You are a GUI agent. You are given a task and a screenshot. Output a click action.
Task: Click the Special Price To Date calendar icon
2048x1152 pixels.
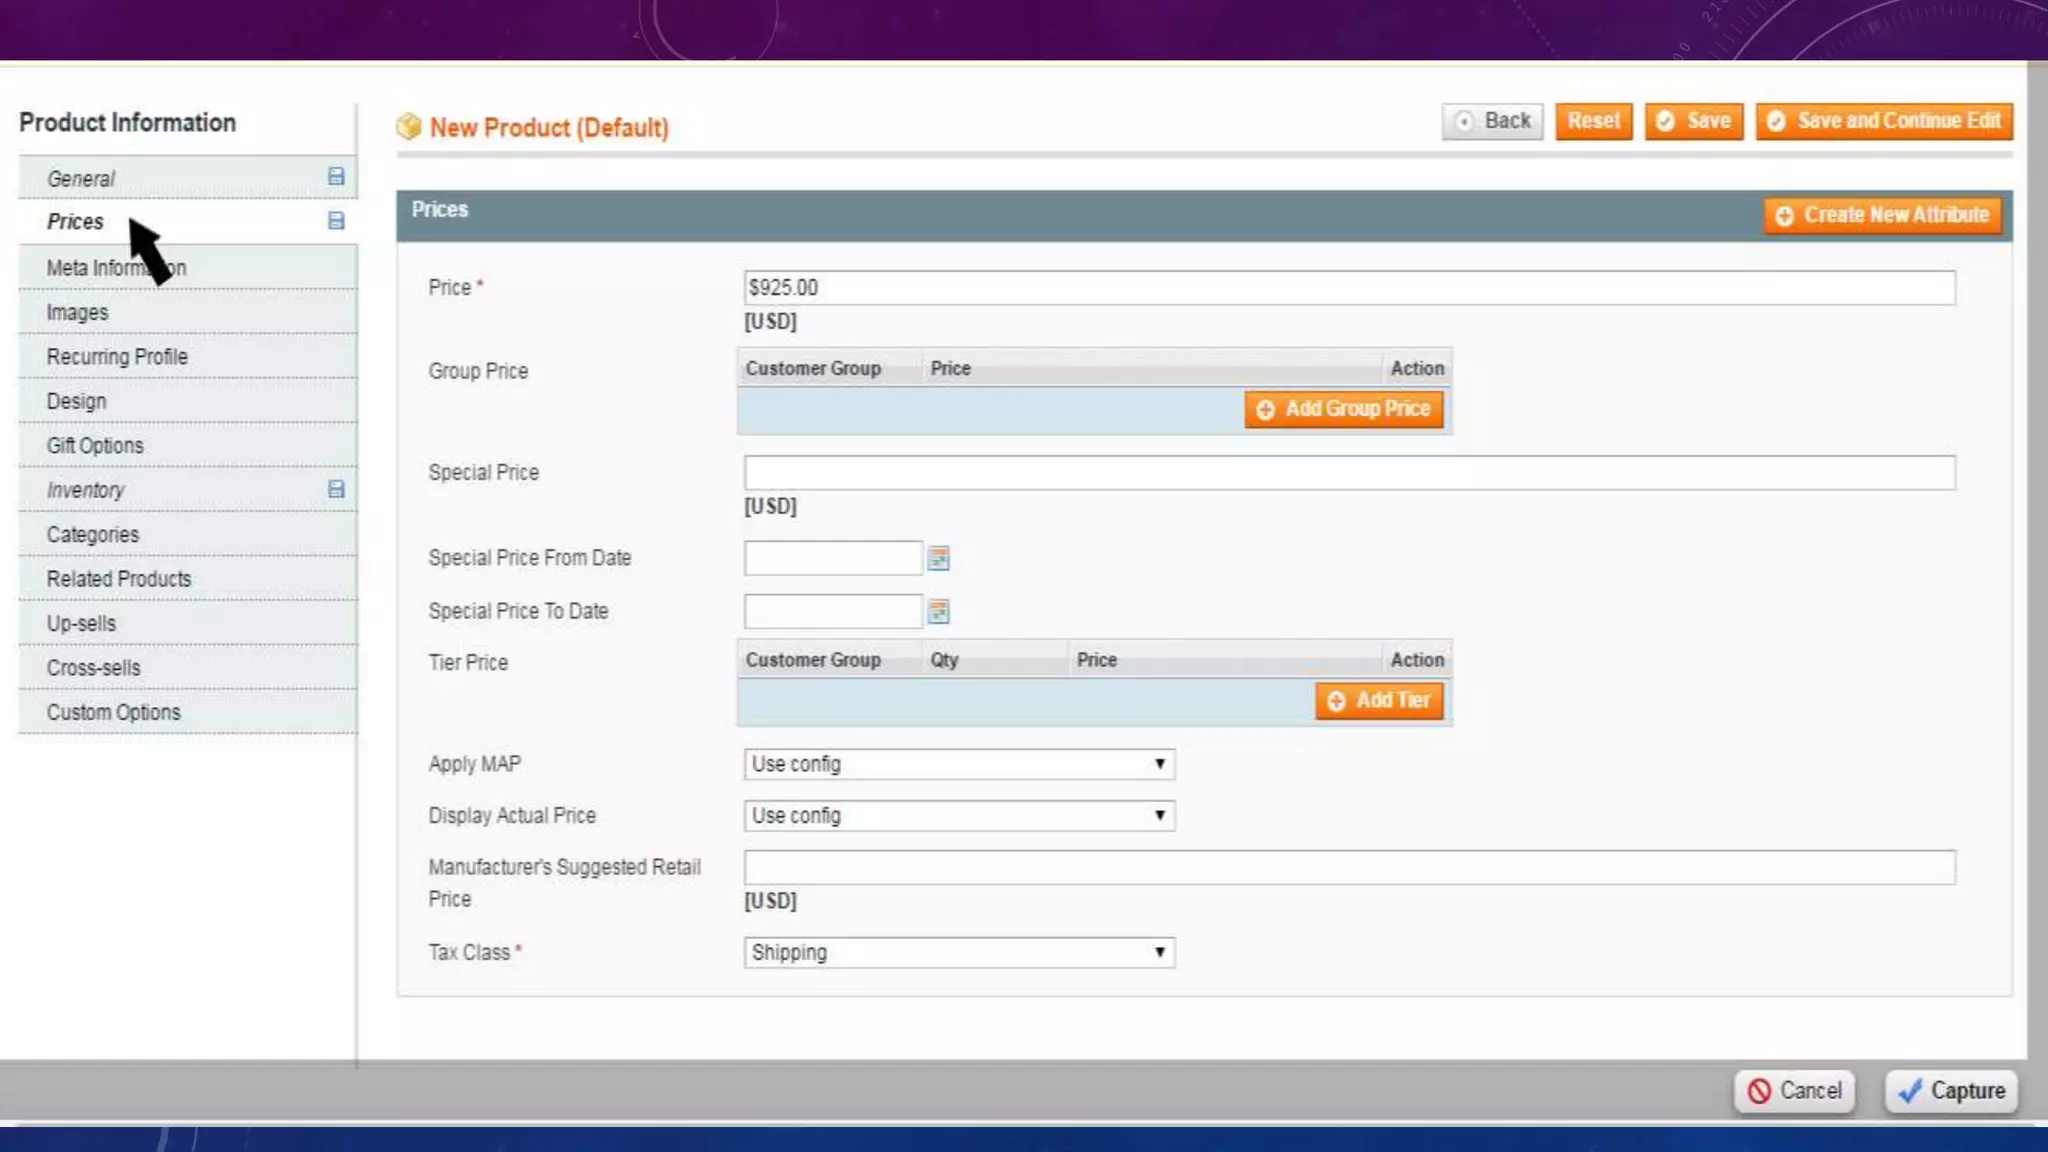tap(938, 611)
